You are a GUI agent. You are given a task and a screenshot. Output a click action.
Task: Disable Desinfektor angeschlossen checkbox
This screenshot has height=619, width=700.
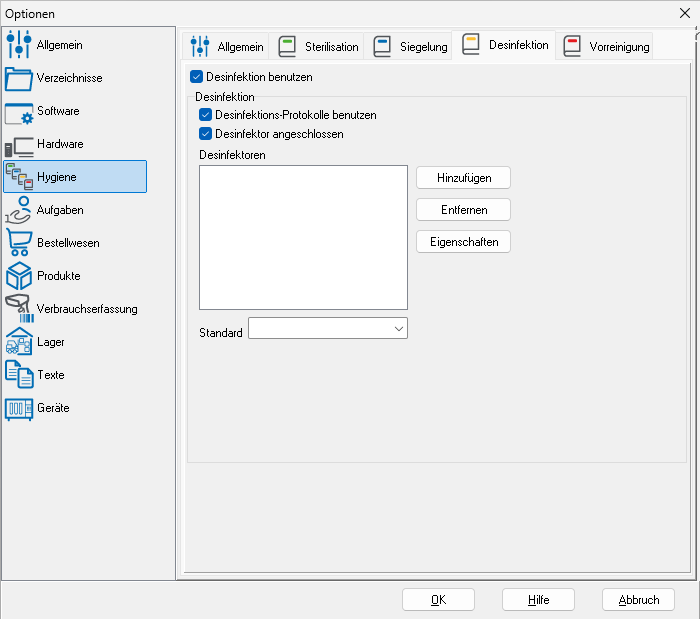tap(206, 134)
